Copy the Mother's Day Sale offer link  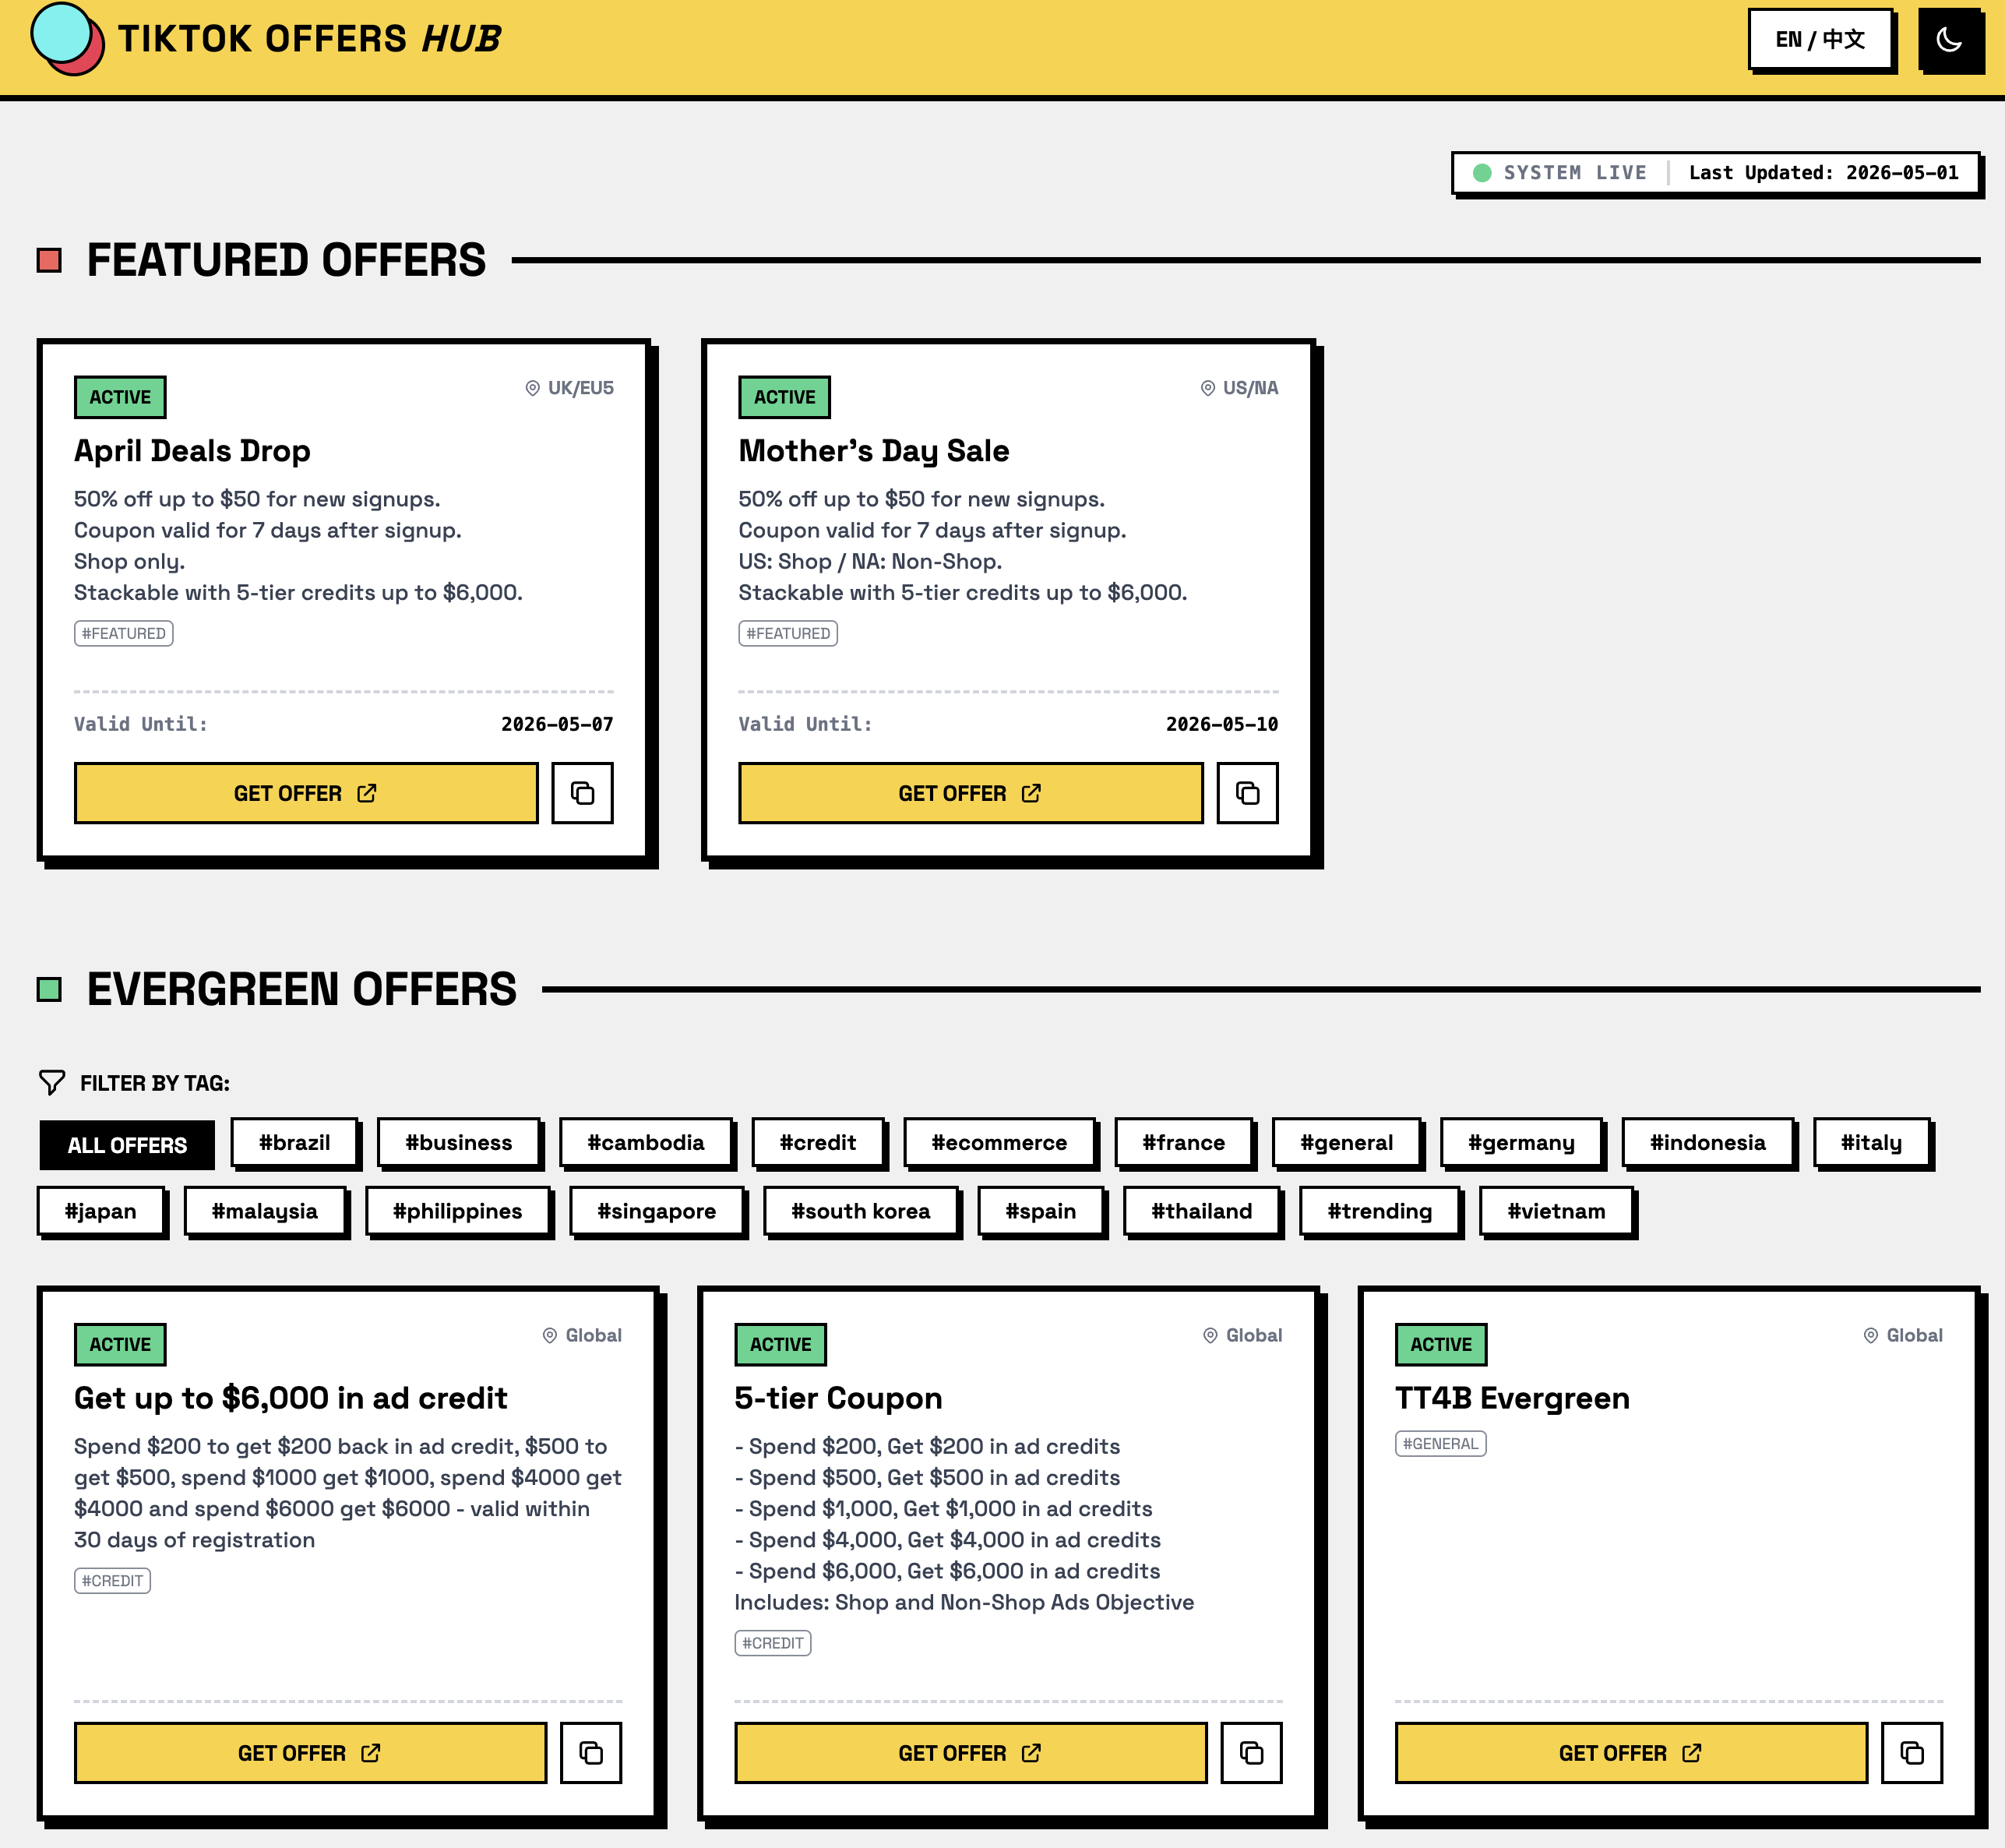point(1247,793)
